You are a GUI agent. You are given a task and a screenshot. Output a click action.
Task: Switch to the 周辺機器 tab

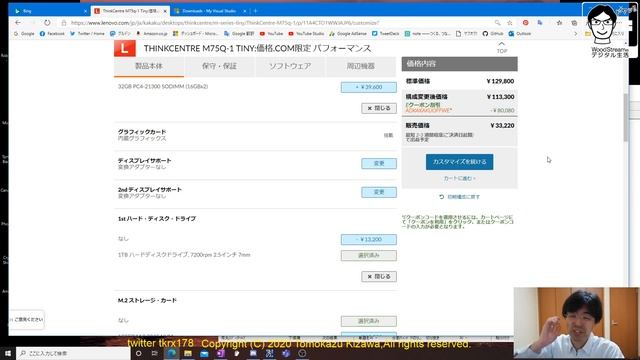click(x=361, y=66)
